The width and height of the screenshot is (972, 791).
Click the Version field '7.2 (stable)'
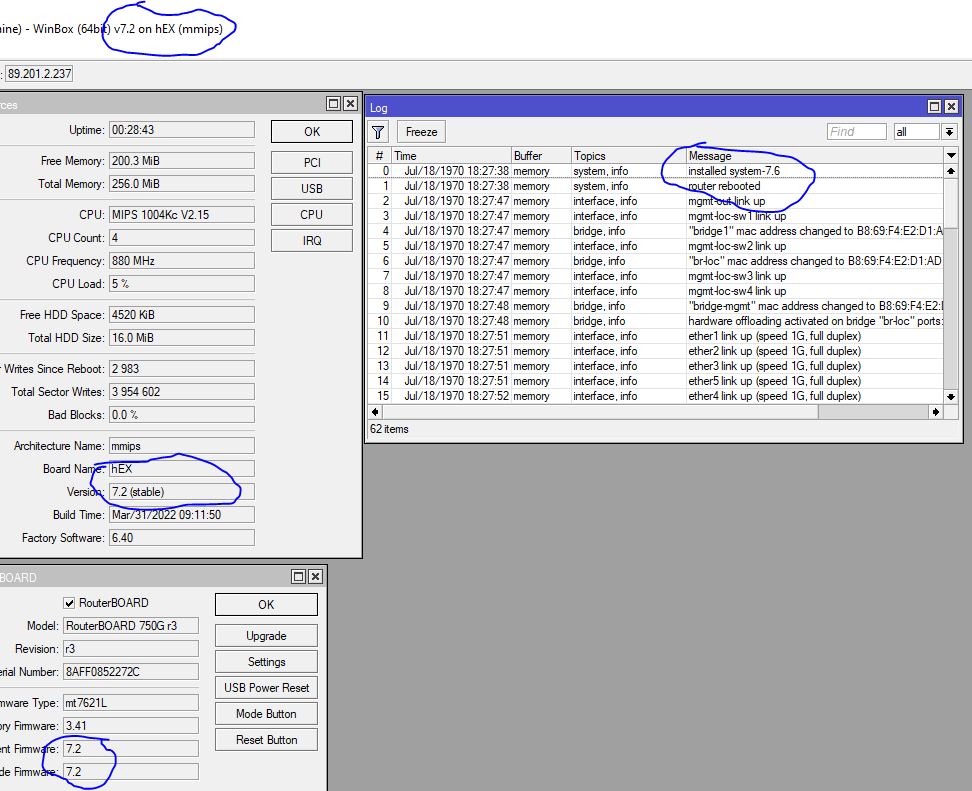tap(182, 492)
